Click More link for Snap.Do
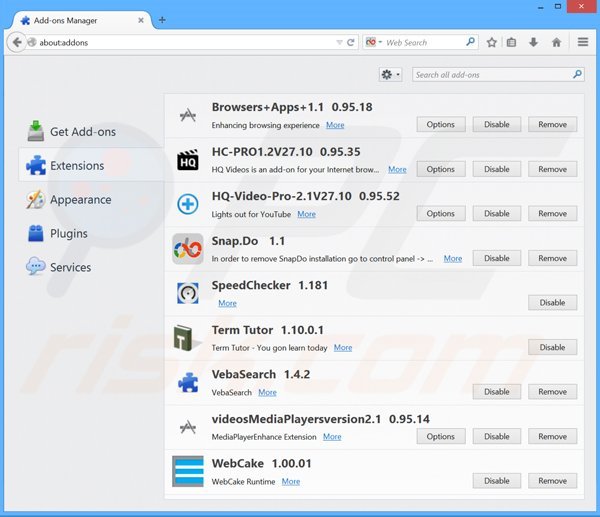This screenshot has height=517, width=600. click(453, 259)
